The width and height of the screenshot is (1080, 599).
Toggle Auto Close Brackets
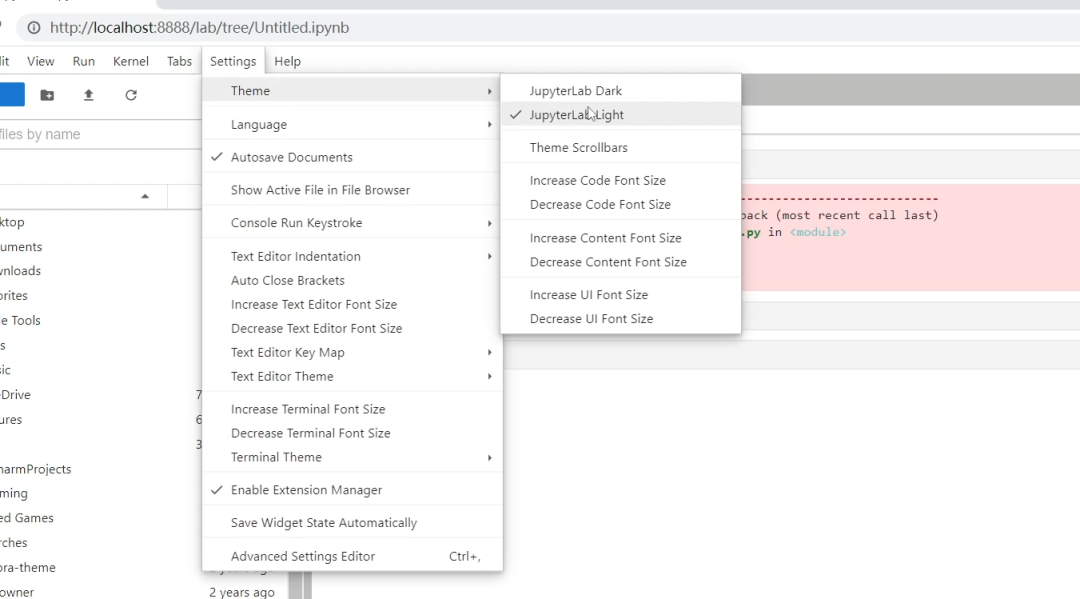point(352,280)
